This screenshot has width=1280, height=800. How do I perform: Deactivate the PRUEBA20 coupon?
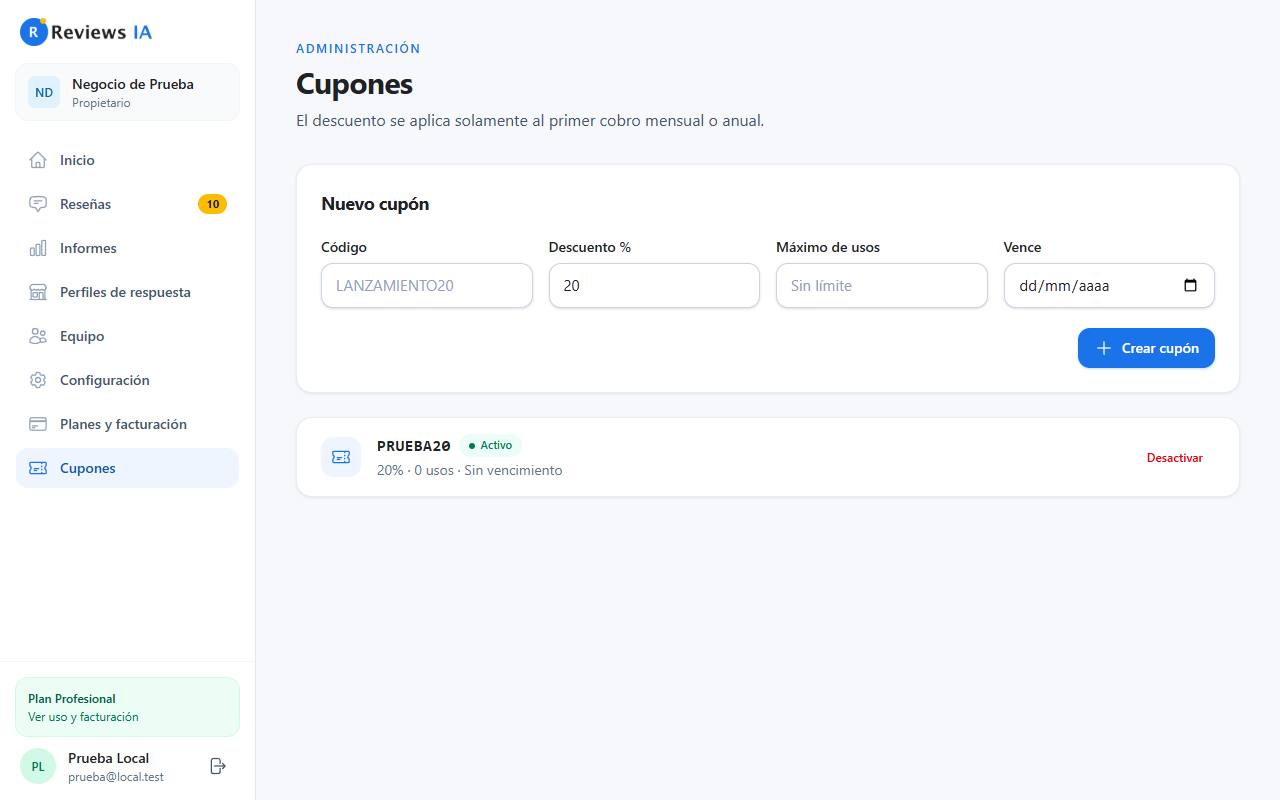1175,457
